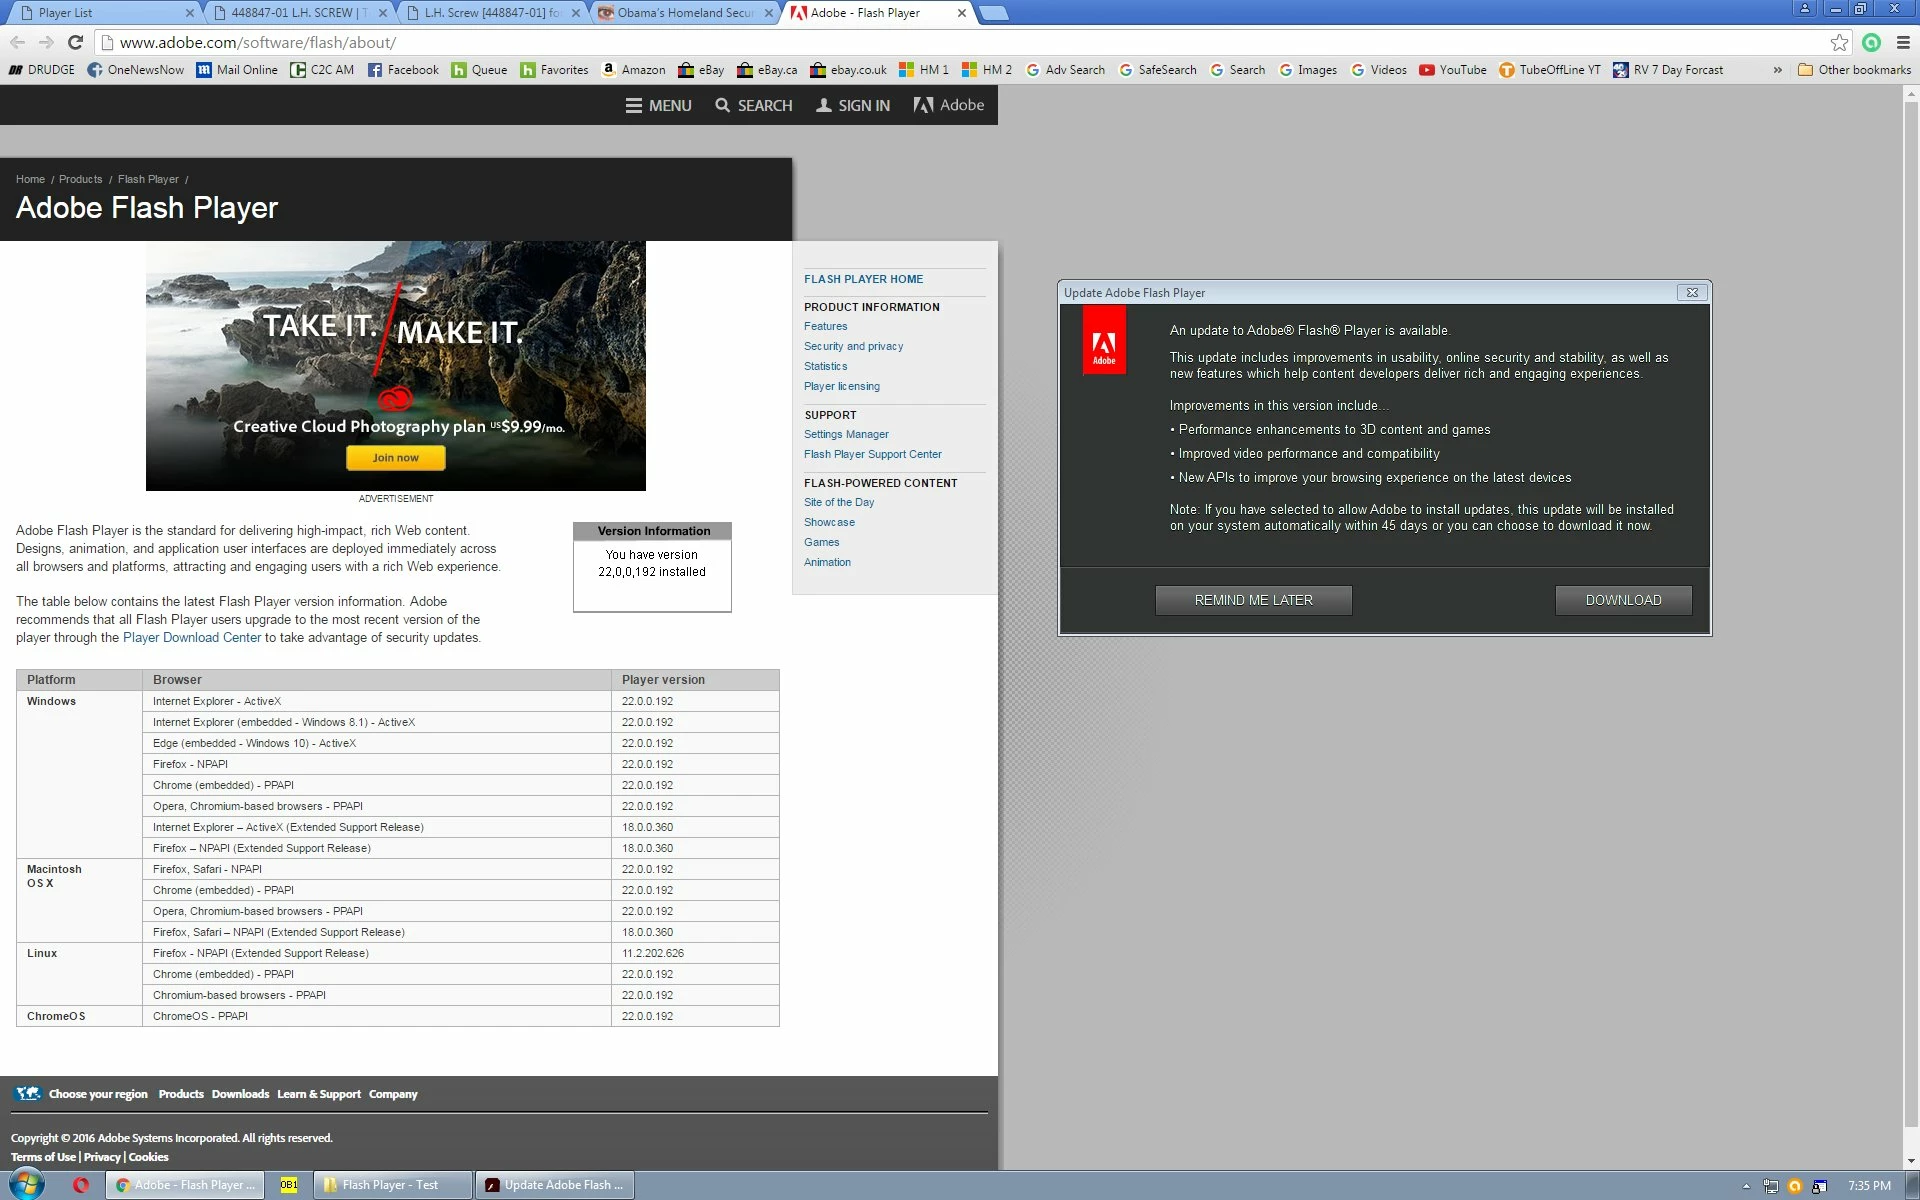Click the Windows Start orb
Image resolution: width=1920 pixels, height=1200 pixels.
[x=26, y=1185]
